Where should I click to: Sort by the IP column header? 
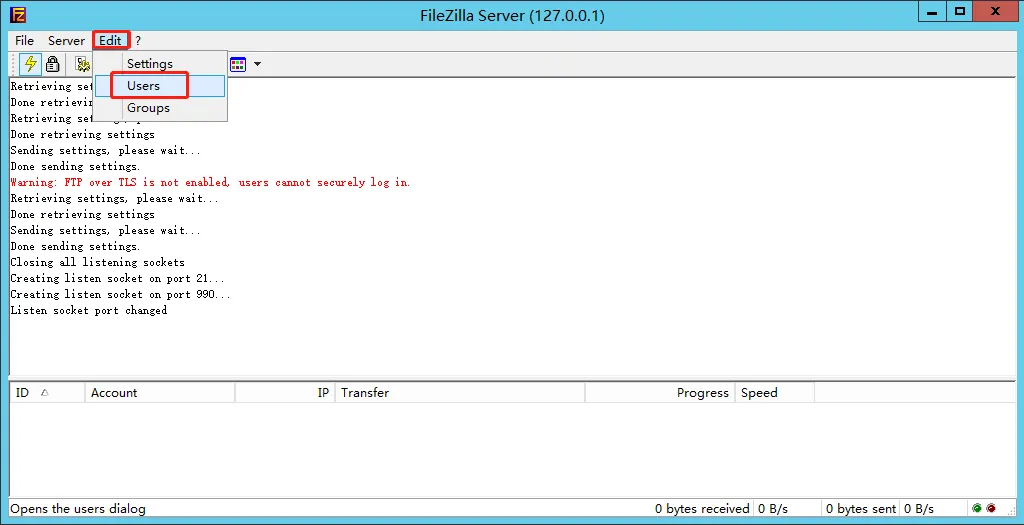point(285,392)
